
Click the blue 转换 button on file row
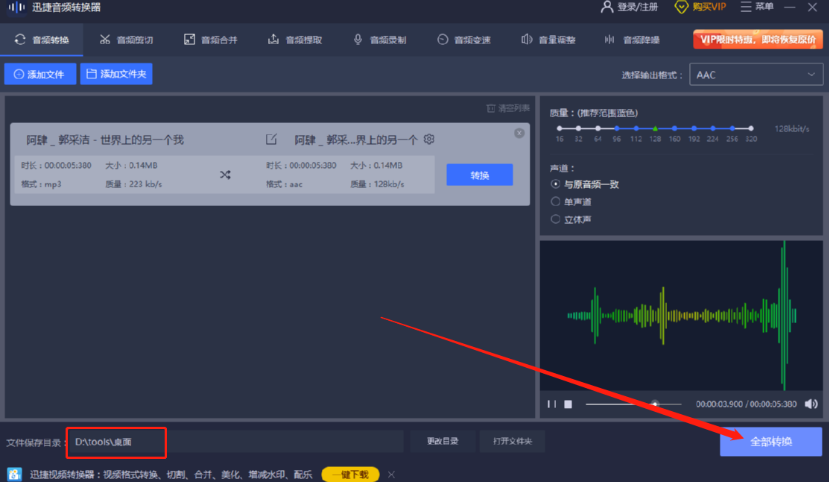(480, 175)
